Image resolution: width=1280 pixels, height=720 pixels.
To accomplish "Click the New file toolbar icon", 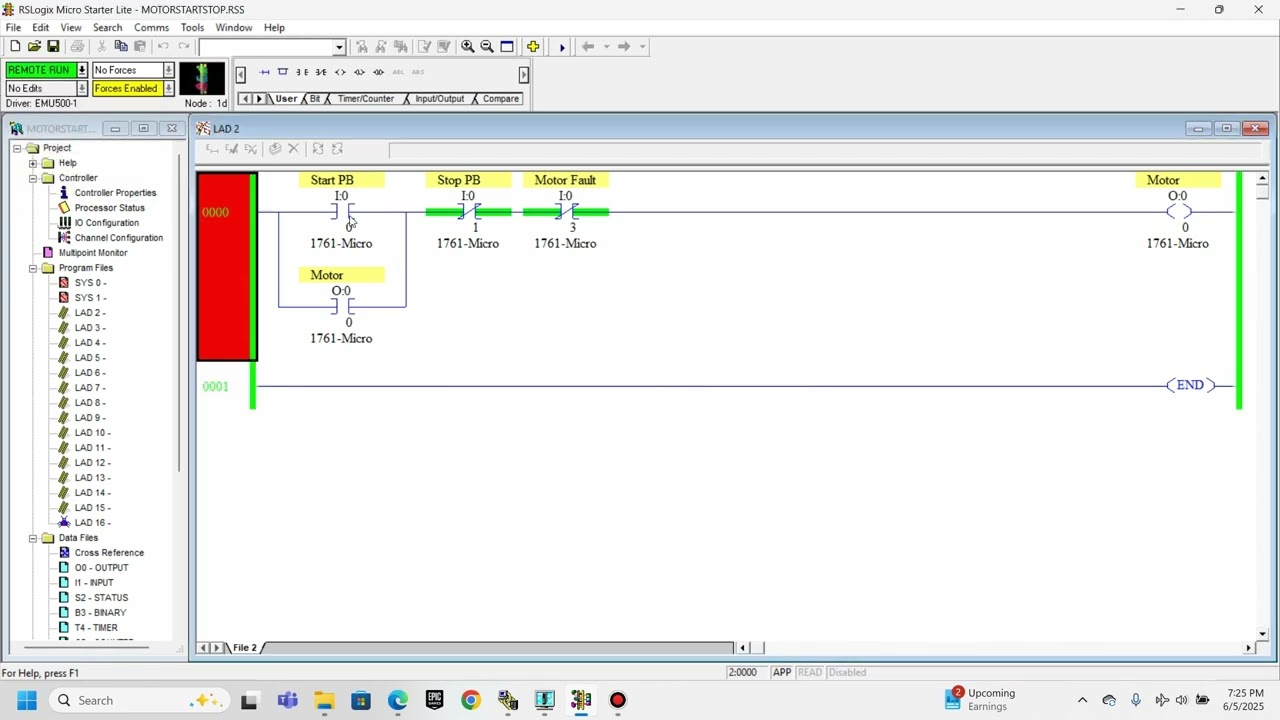I will [15, 47].
